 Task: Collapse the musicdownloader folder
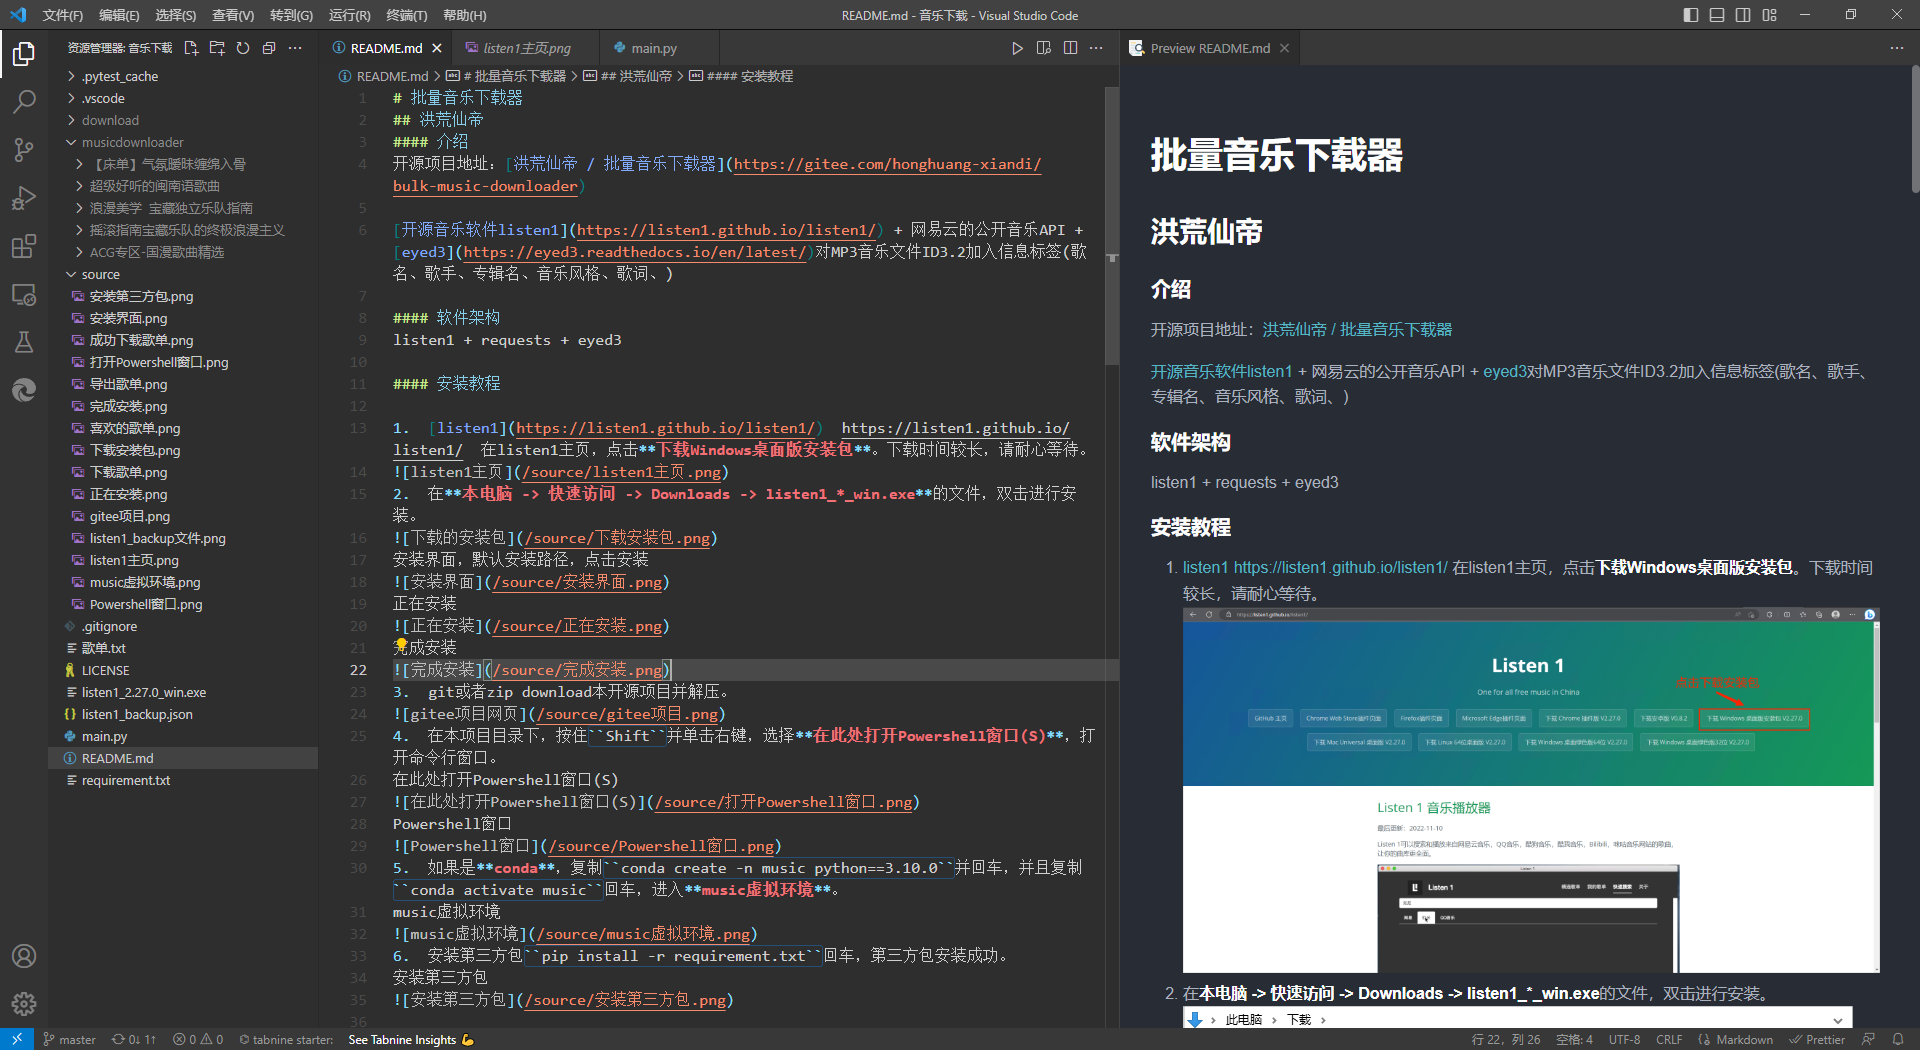pyautogui.click(x=183, y=142)
